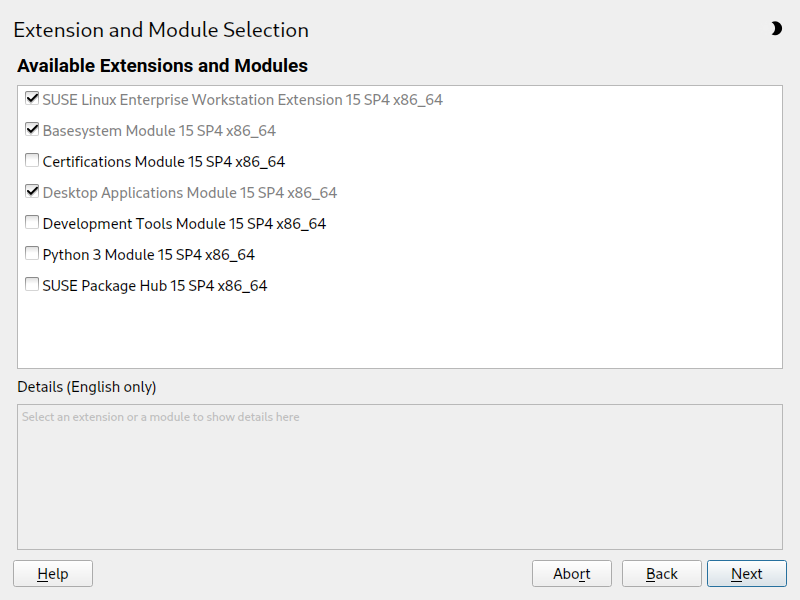The image size is (800, 600).
Task: Enable Development Tools Module checkbox
Action: 32,223
